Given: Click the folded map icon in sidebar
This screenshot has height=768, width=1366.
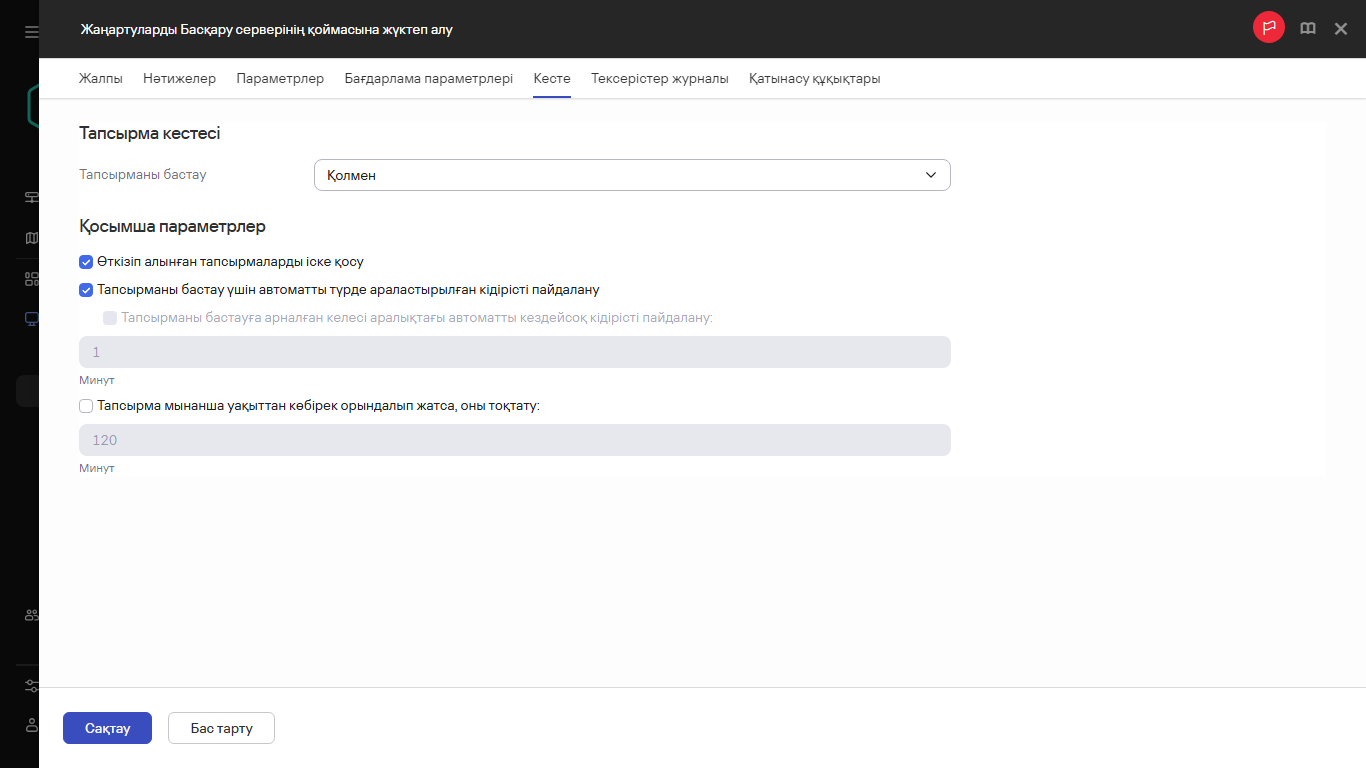Looking at the screenshot, I should coord(31,238).
